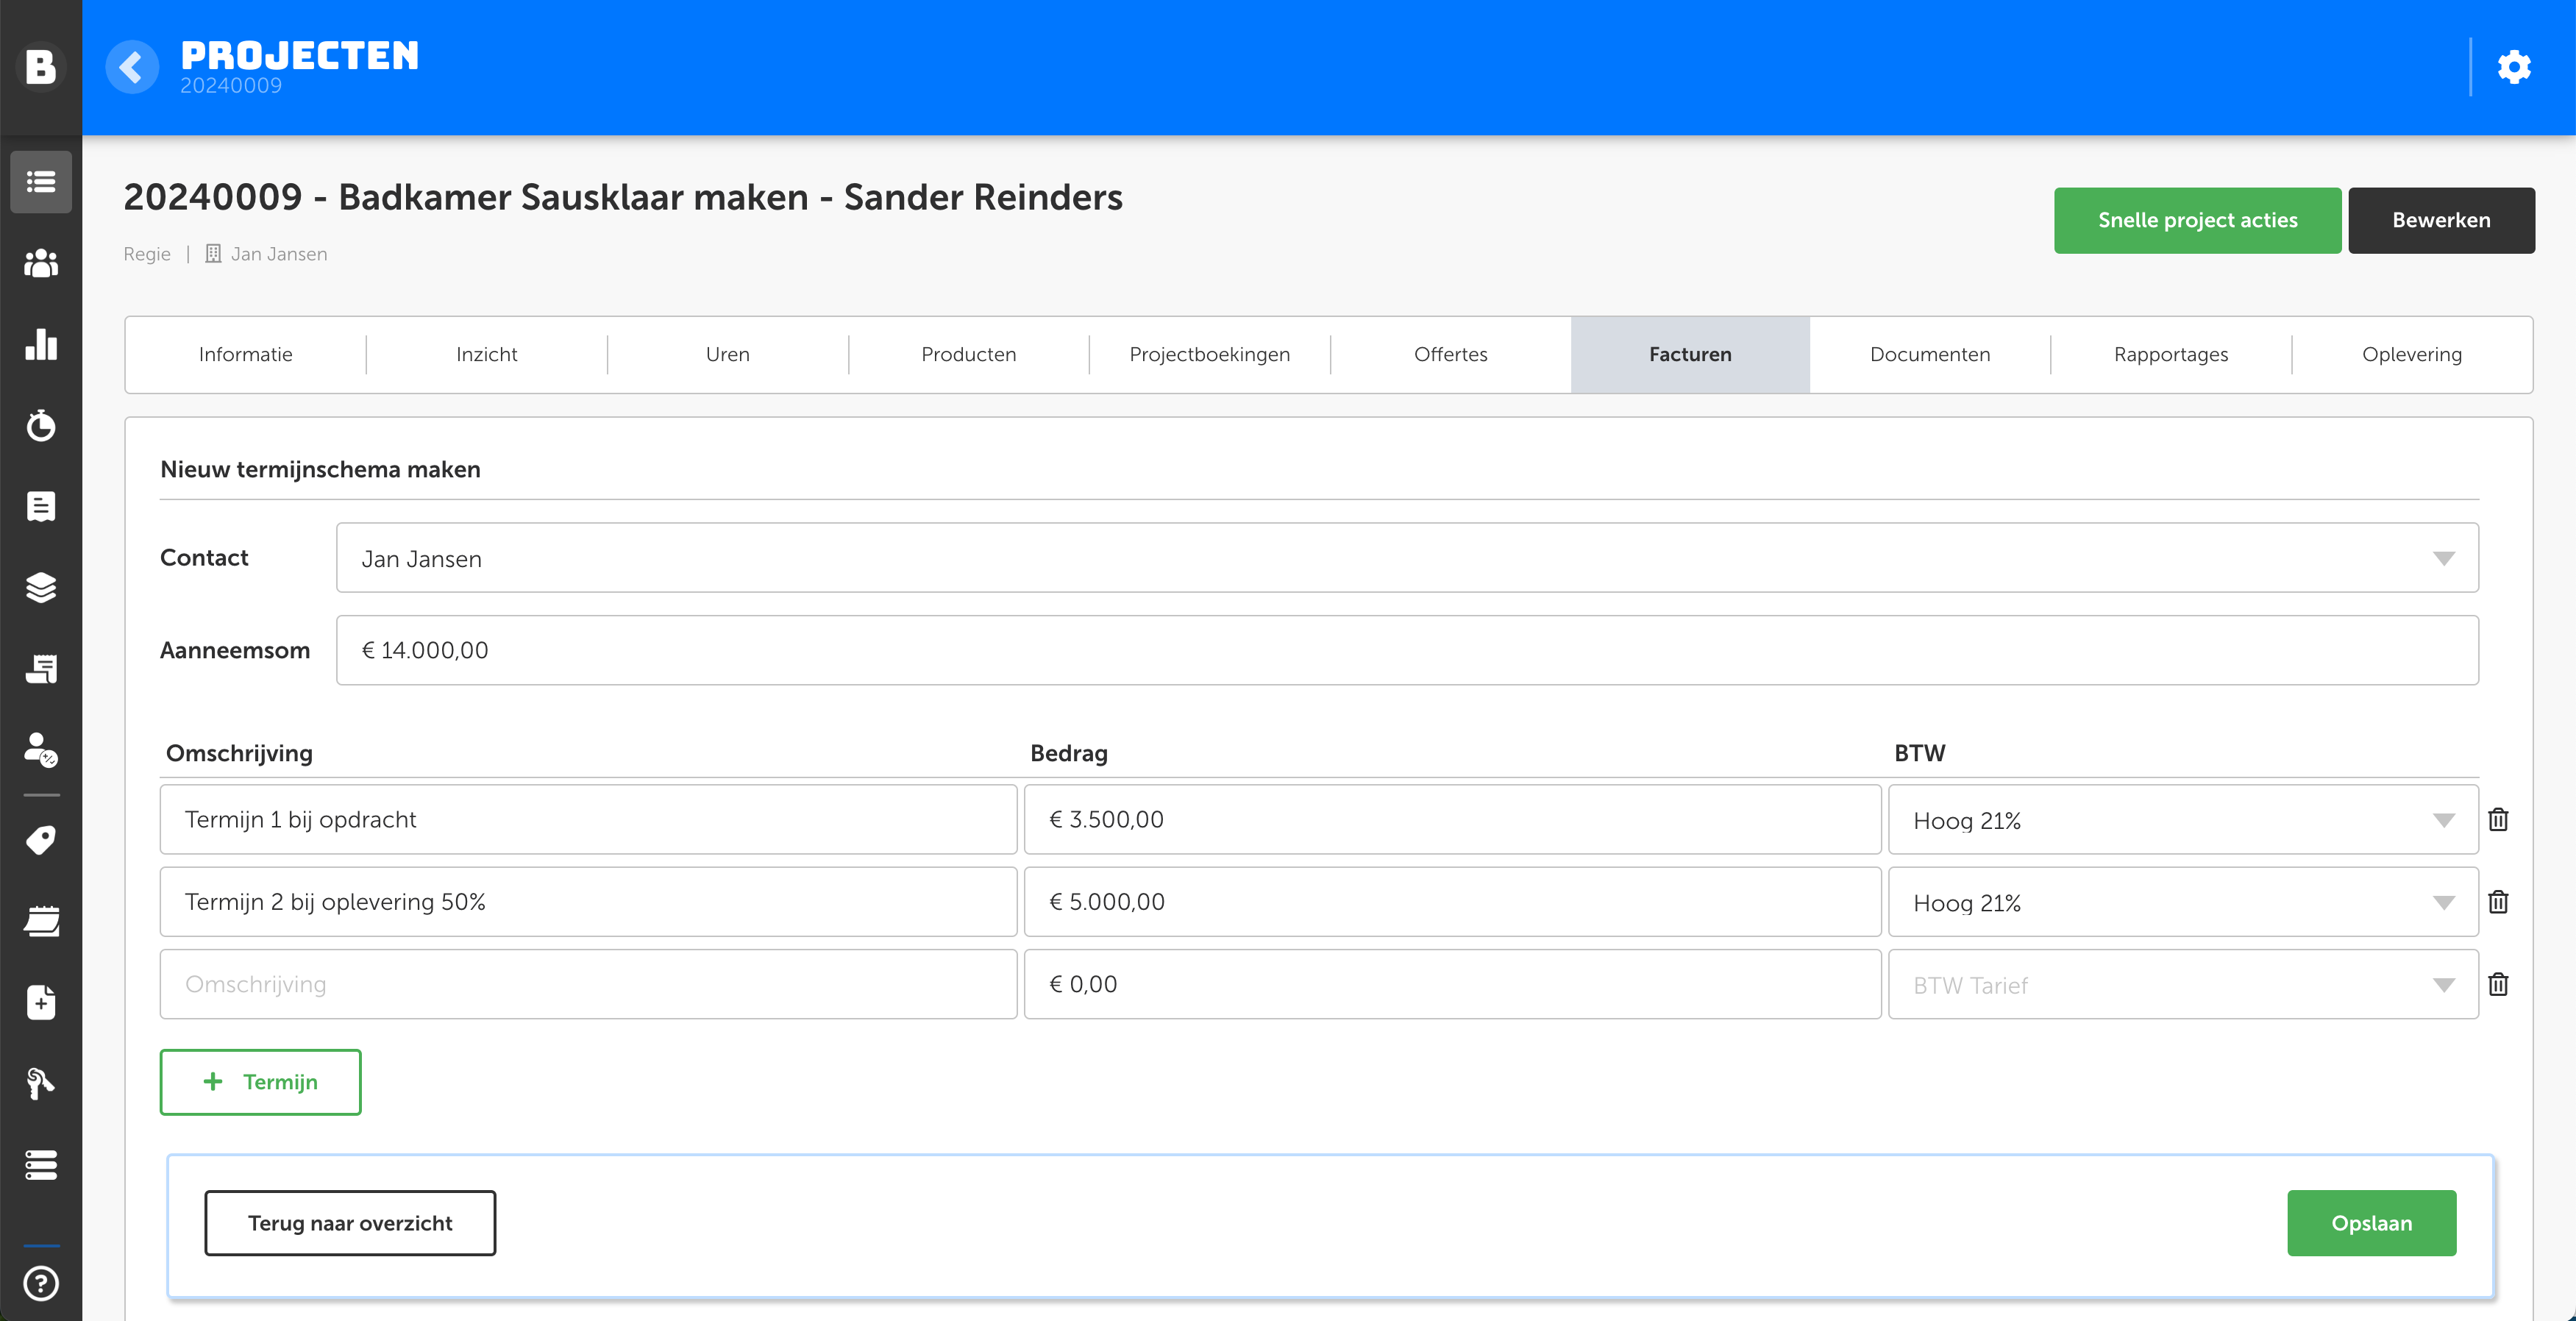Open settings gear in header
2576x1321 pixels.
point(2513,67)
